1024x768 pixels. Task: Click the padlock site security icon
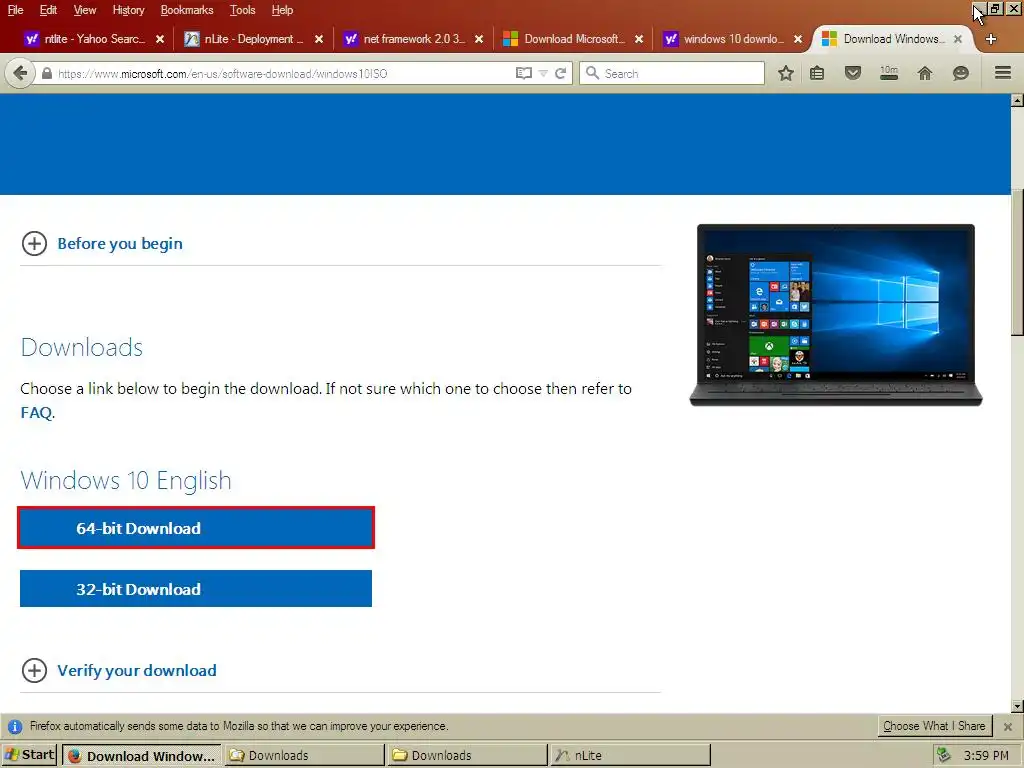(x=46, y=74)
